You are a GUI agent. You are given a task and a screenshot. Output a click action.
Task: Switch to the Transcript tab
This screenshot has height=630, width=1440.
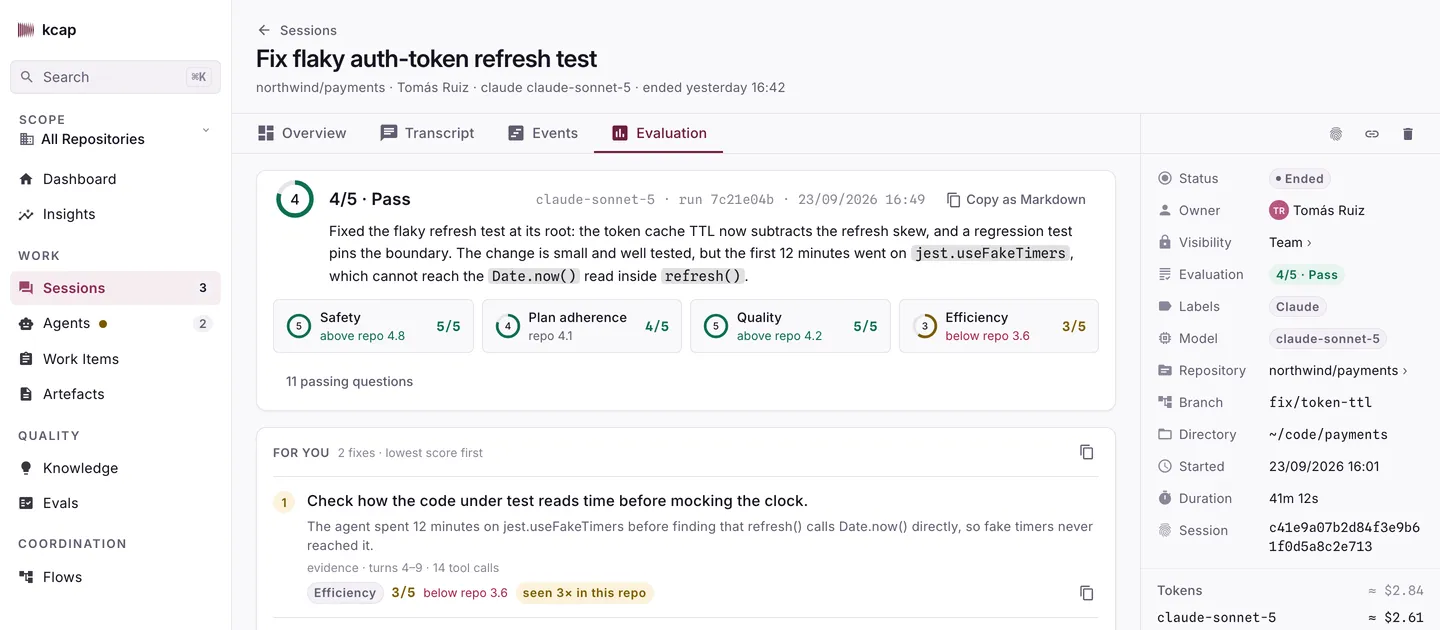[427, 133]
